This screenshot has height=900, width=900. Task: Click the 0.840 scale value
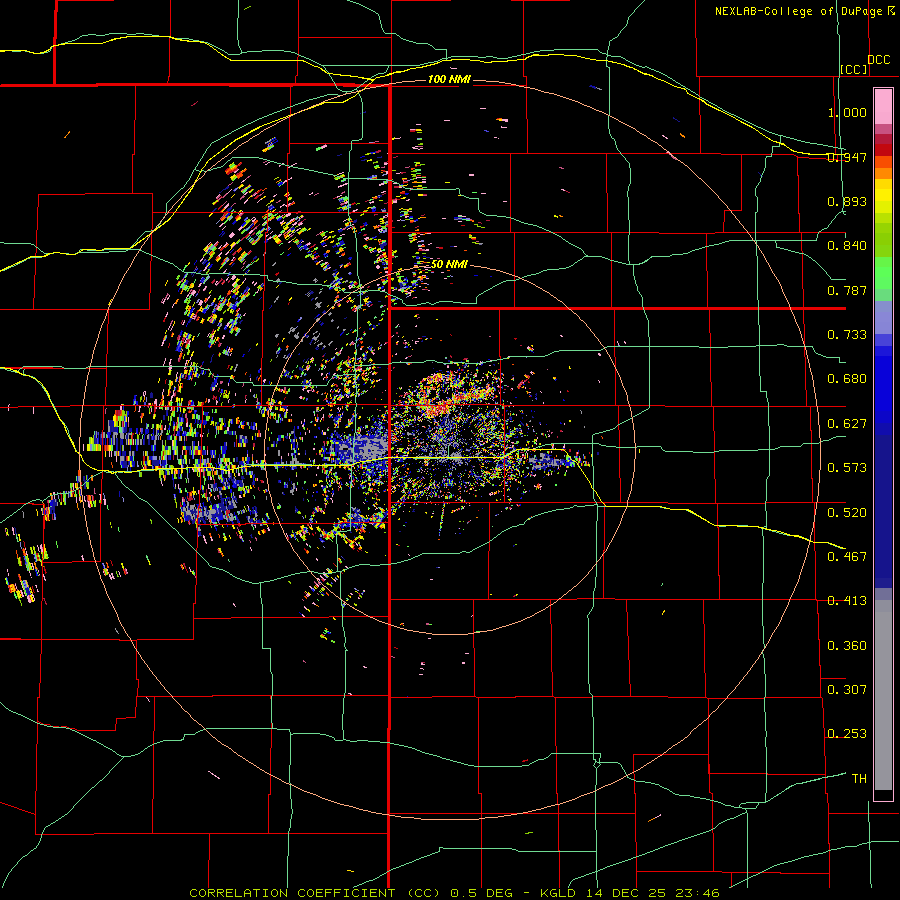coord(847,246)
